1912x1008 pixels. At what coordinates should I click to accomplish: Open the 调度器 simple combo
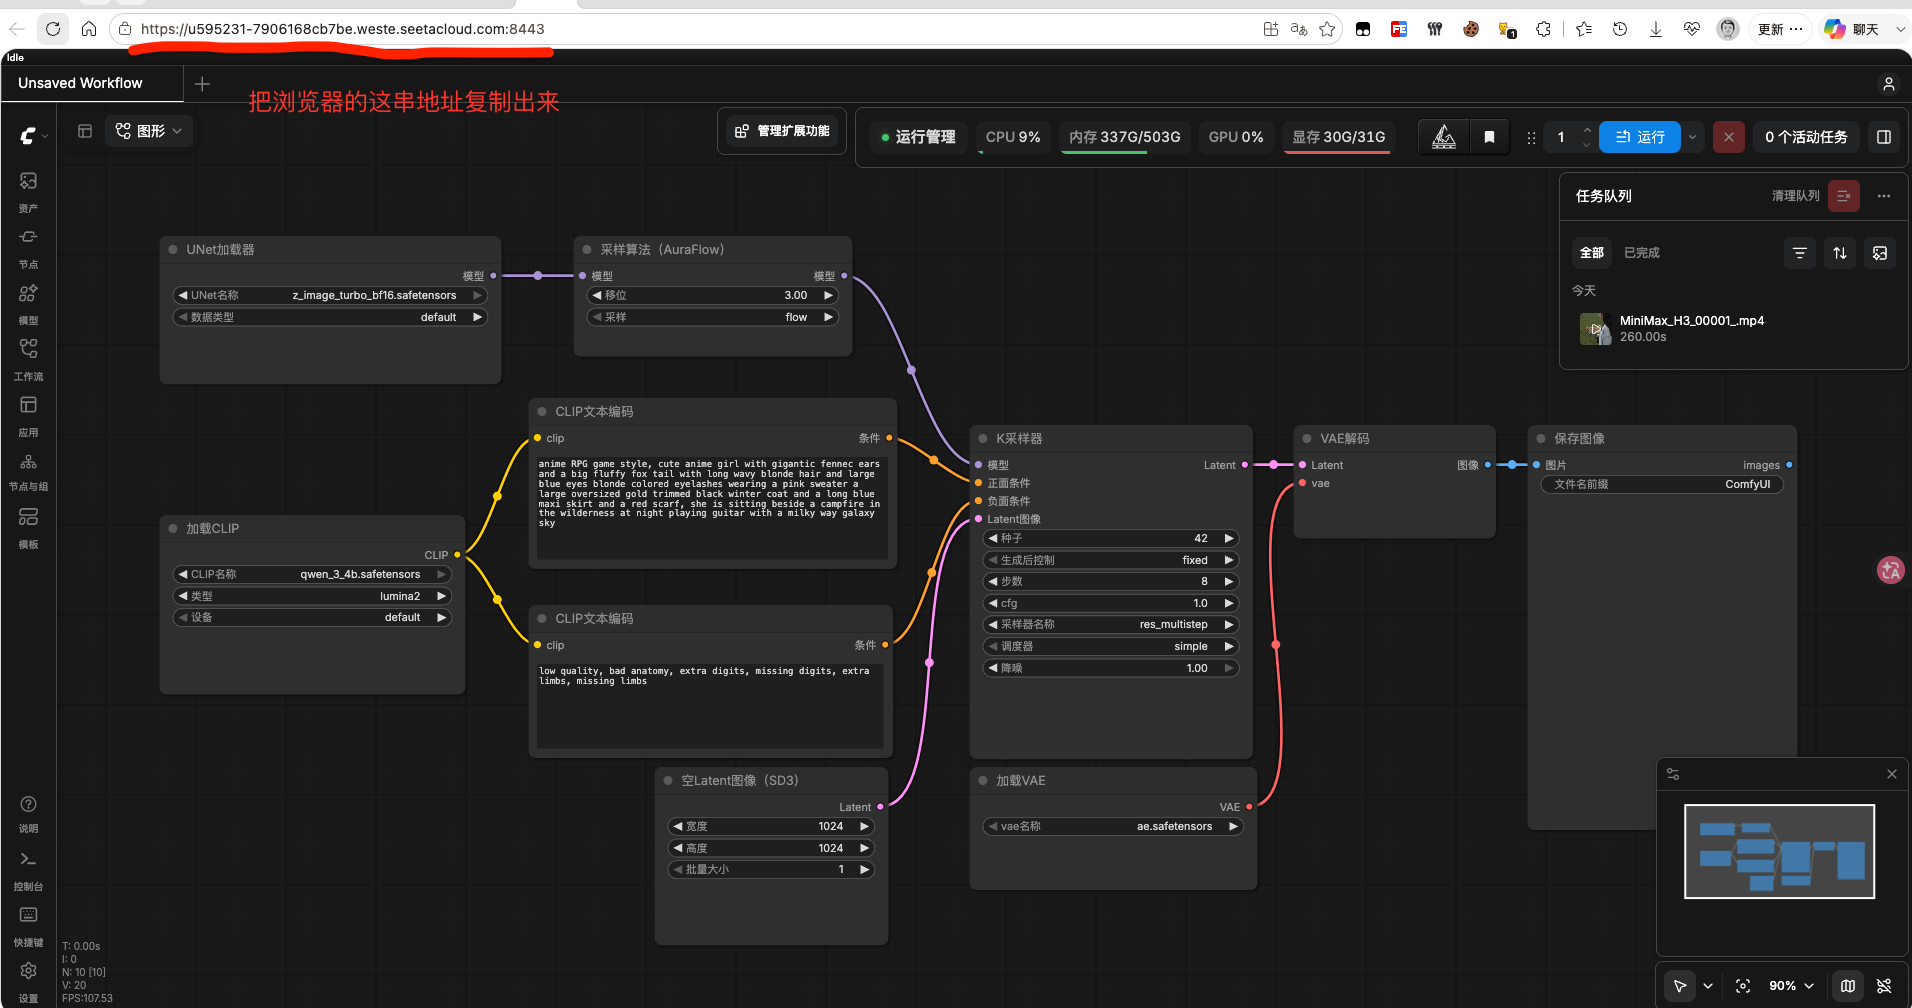1111,646
